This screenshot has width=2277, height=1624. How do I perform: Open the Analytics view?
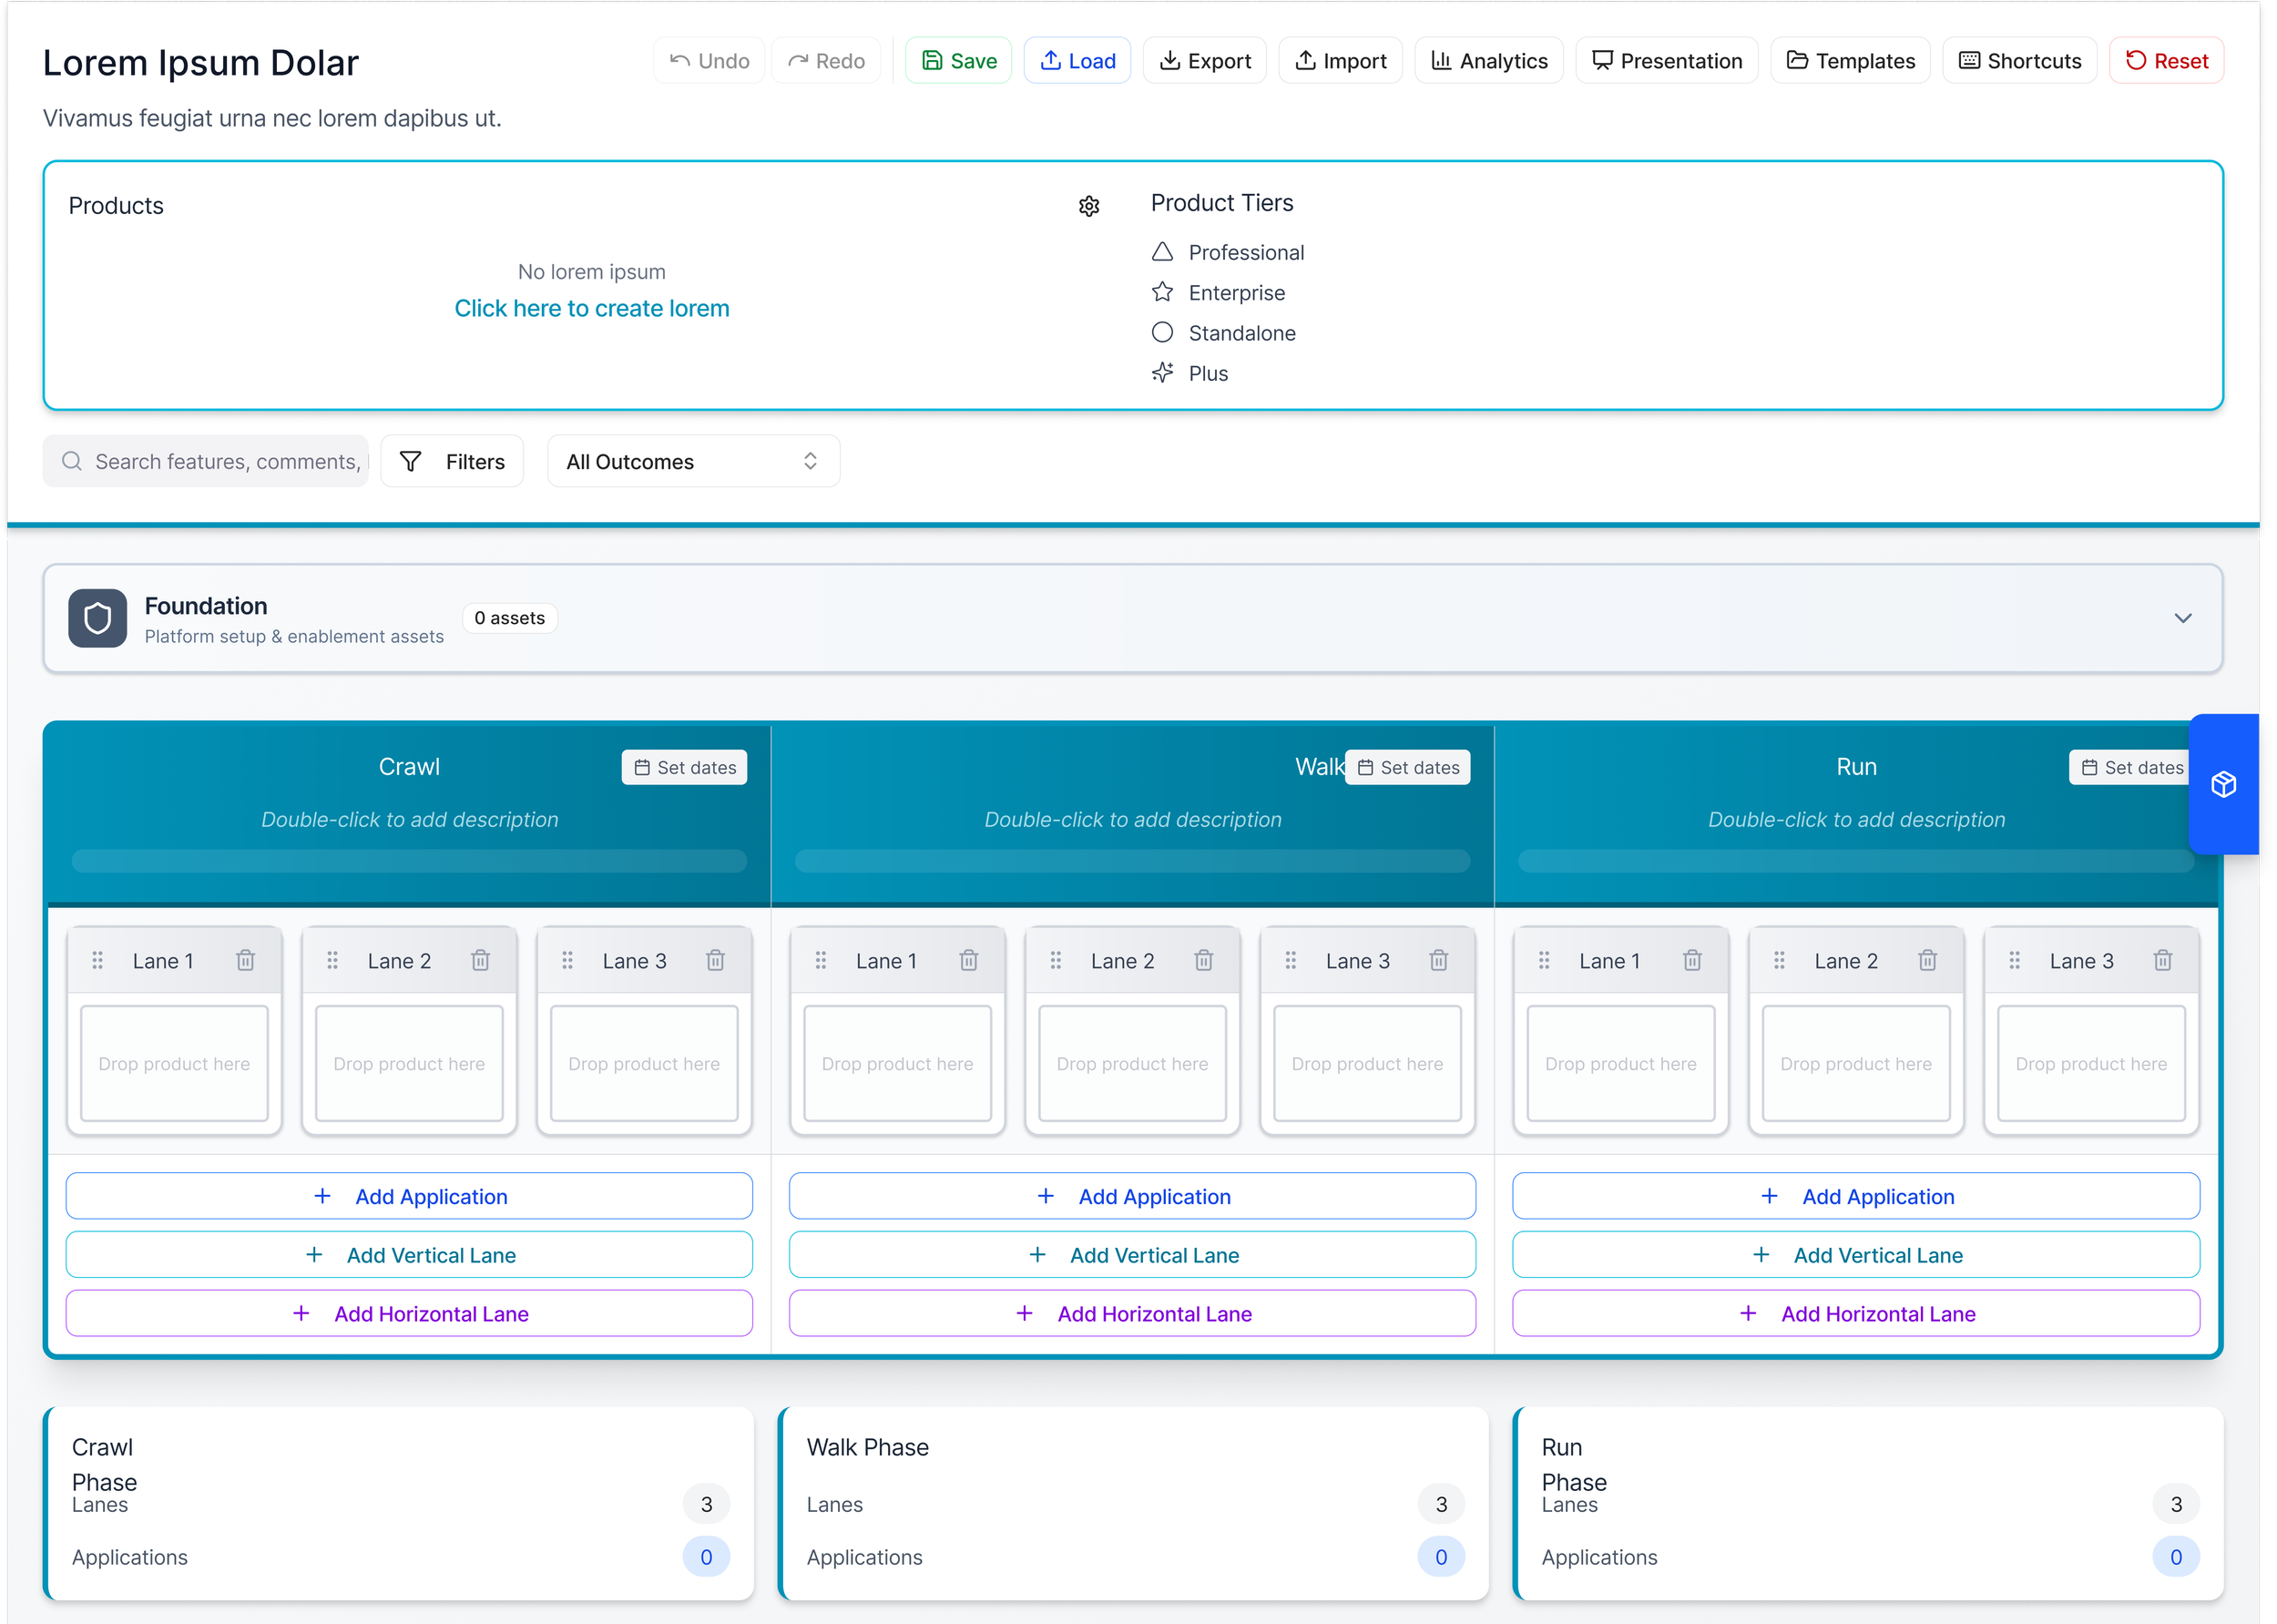pyautogui.click(x=1489, y=61)
